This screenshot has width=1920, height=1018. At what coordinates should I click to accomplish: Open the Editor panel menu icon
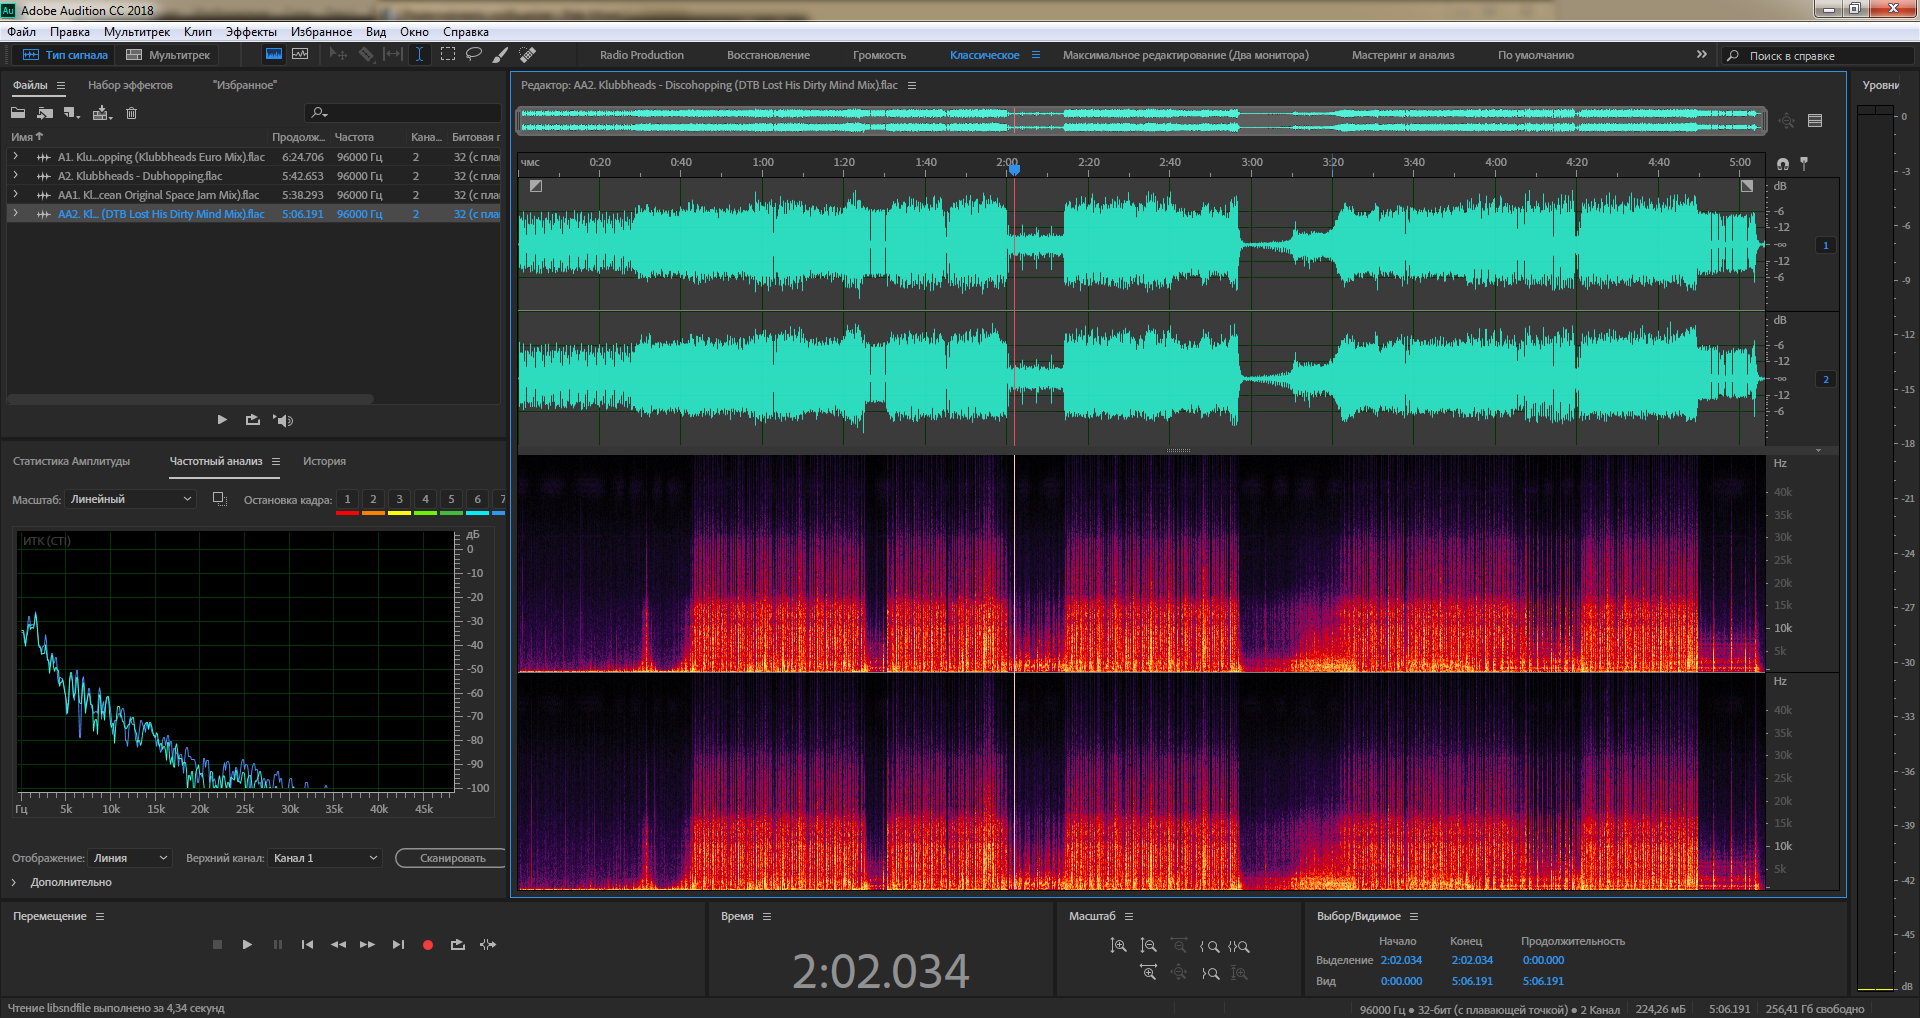912,85
